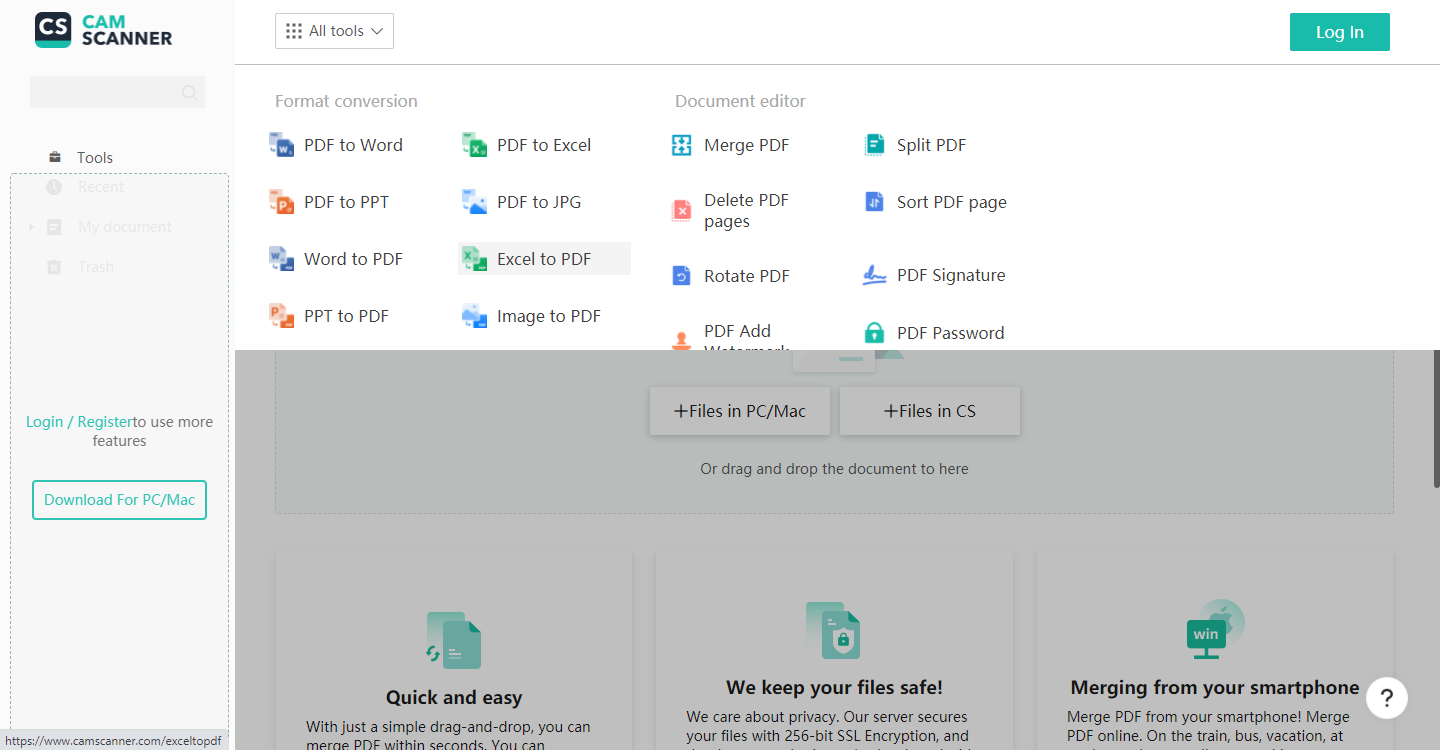Click the search magnifier icon
The width and height of the screenshot is (1440, 750).
pyautogui.click(x=189, y=92)
